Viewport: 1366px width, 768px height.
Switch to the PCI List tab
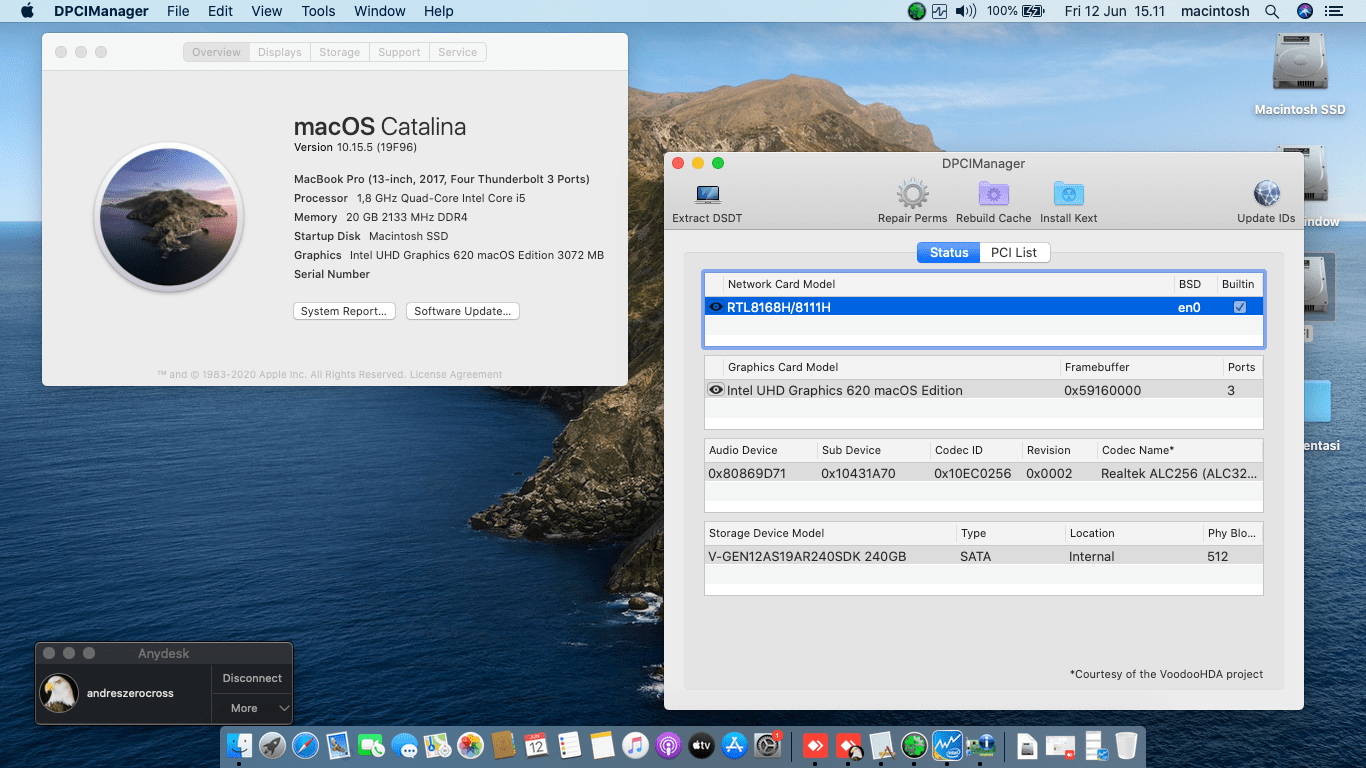(1014, 252)
